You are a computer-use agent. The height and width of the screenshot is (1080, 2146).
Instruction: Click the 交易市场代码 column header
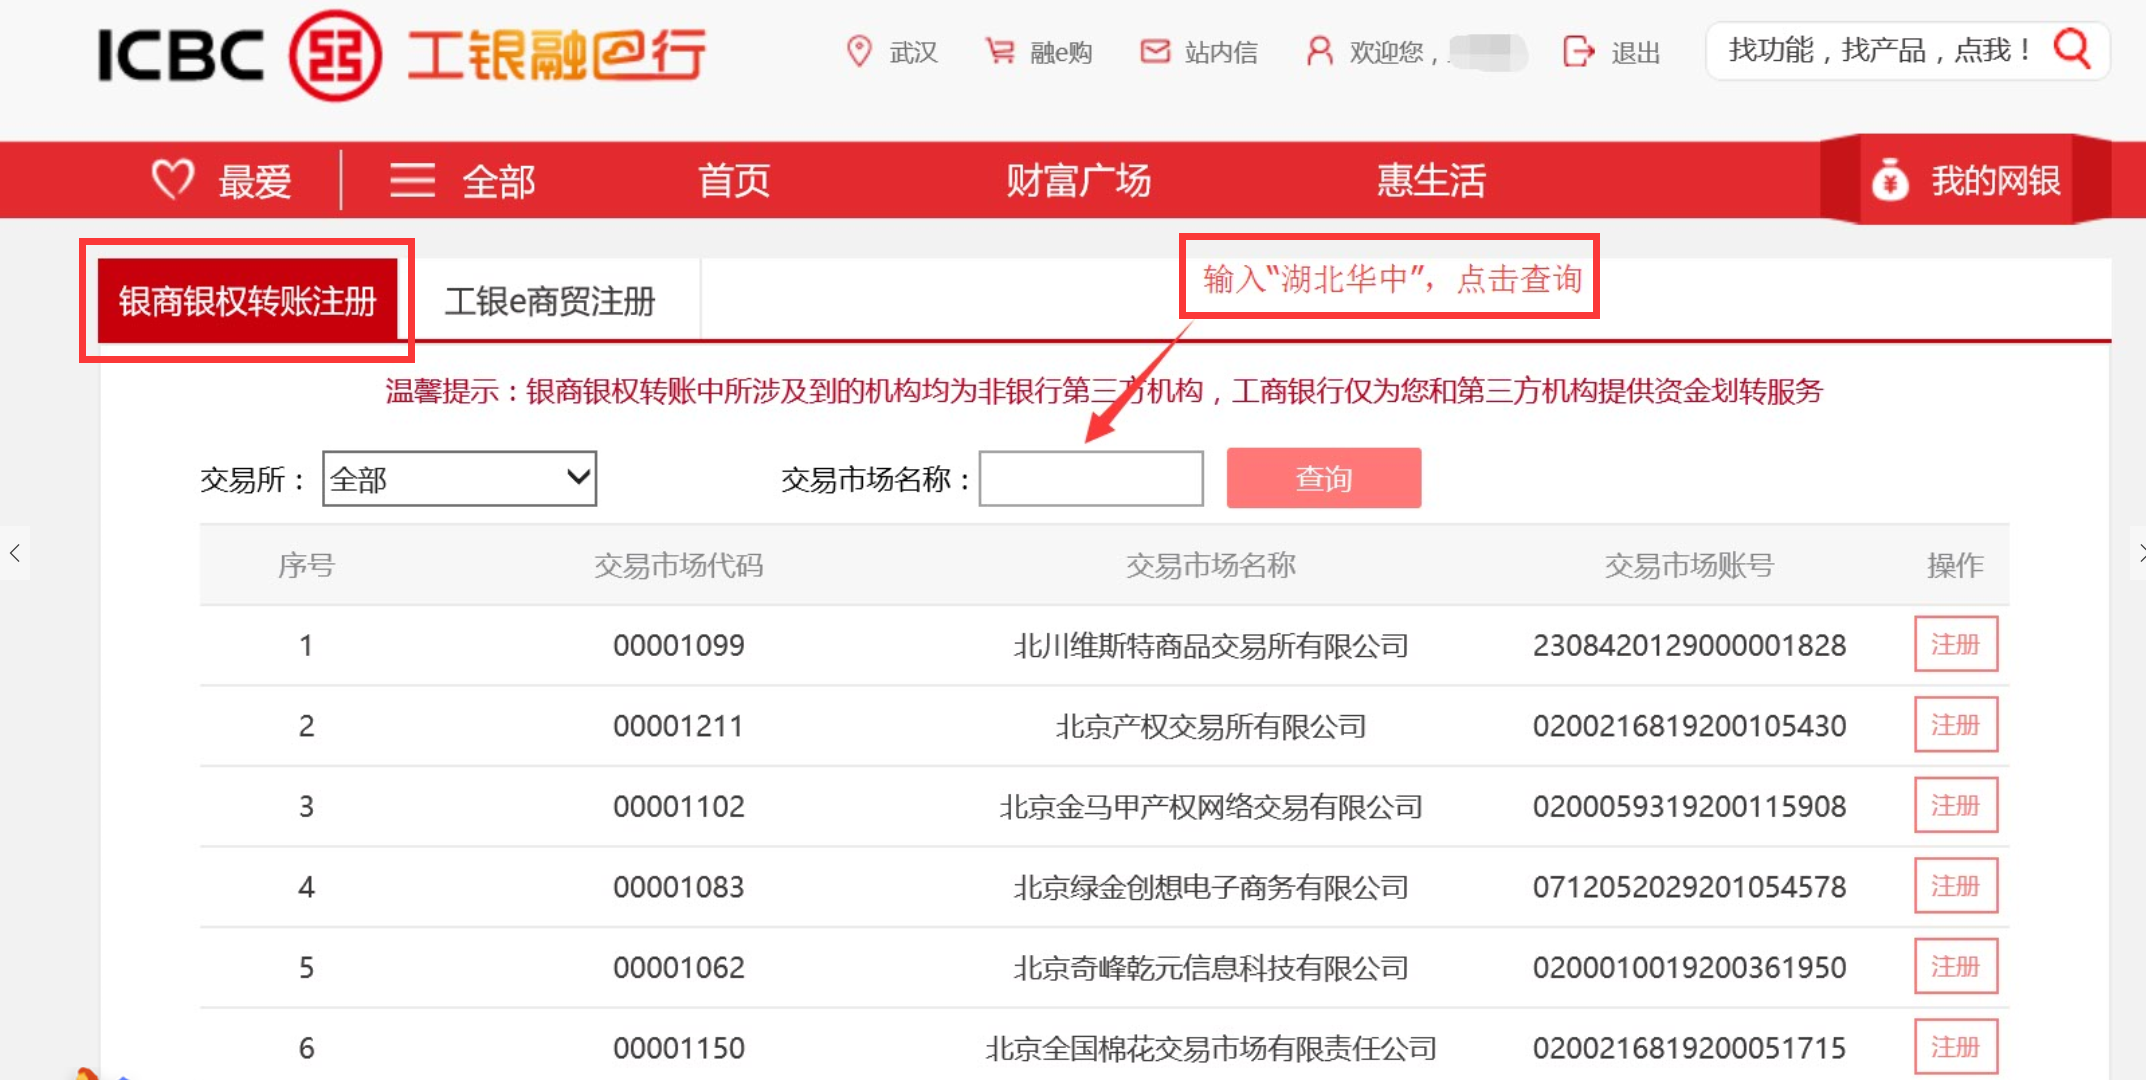pos(679,565)
